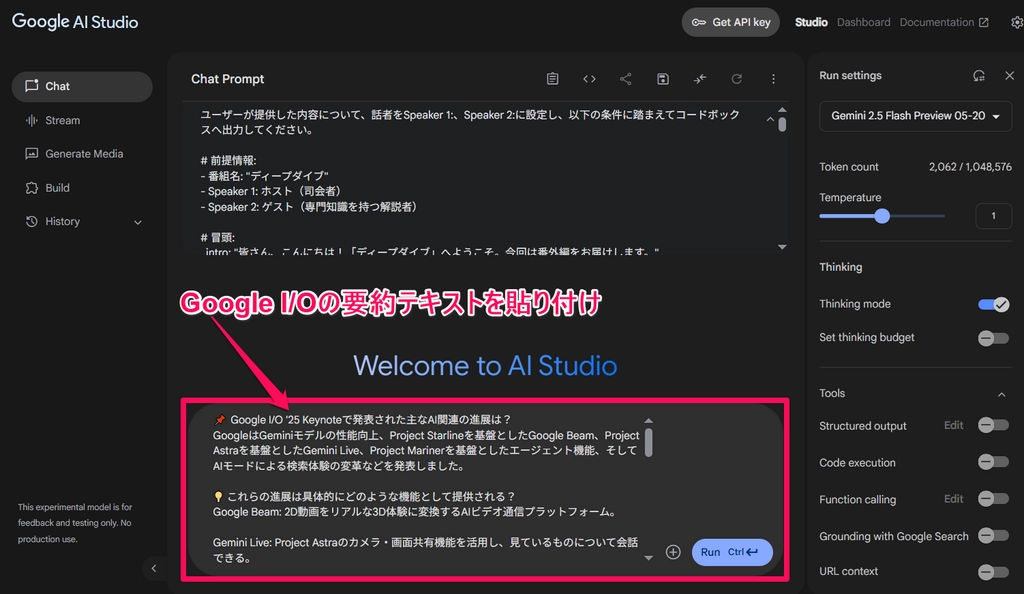Click the system instructions scrollbar thumb

tap(782, 124)
